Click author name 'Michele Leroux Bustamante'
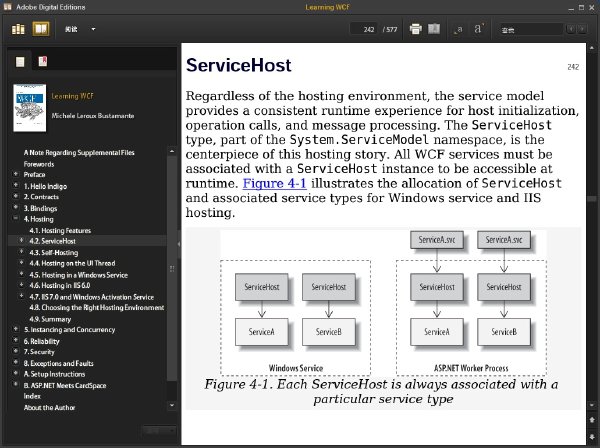 [93, 116]
